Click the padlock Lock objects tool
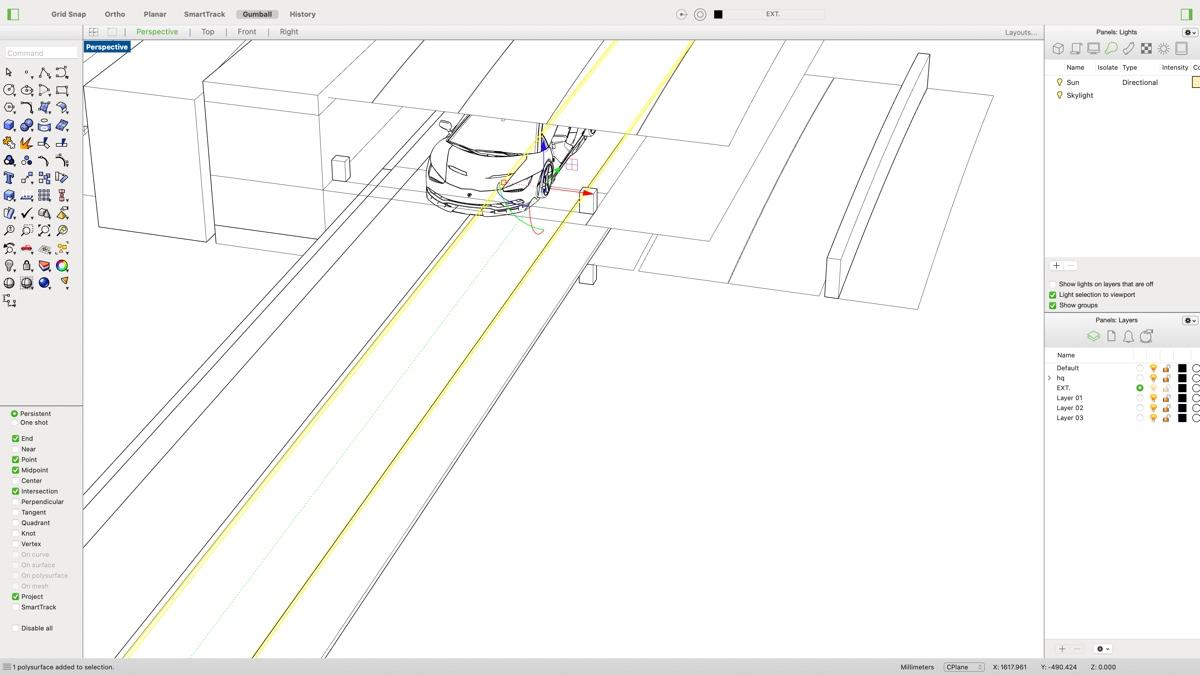1200x675 pixels. (27, 265)
